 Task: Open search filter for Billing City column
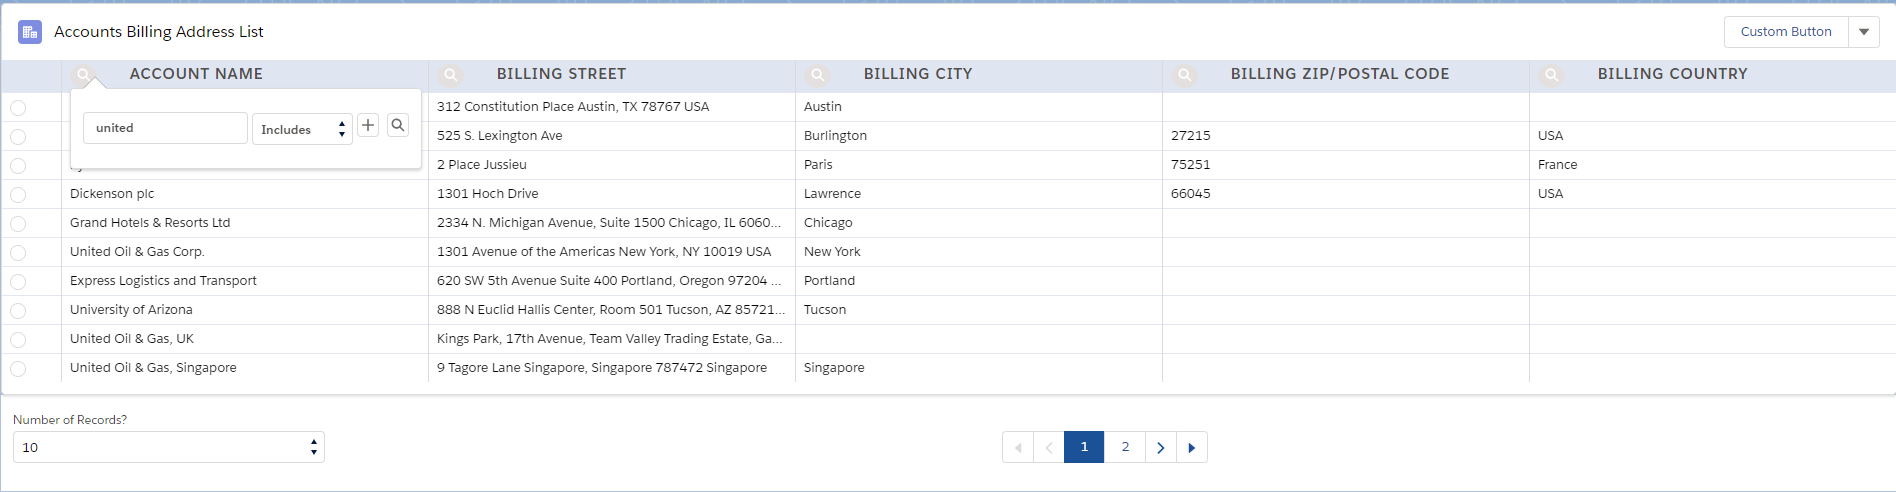(818, 75)
